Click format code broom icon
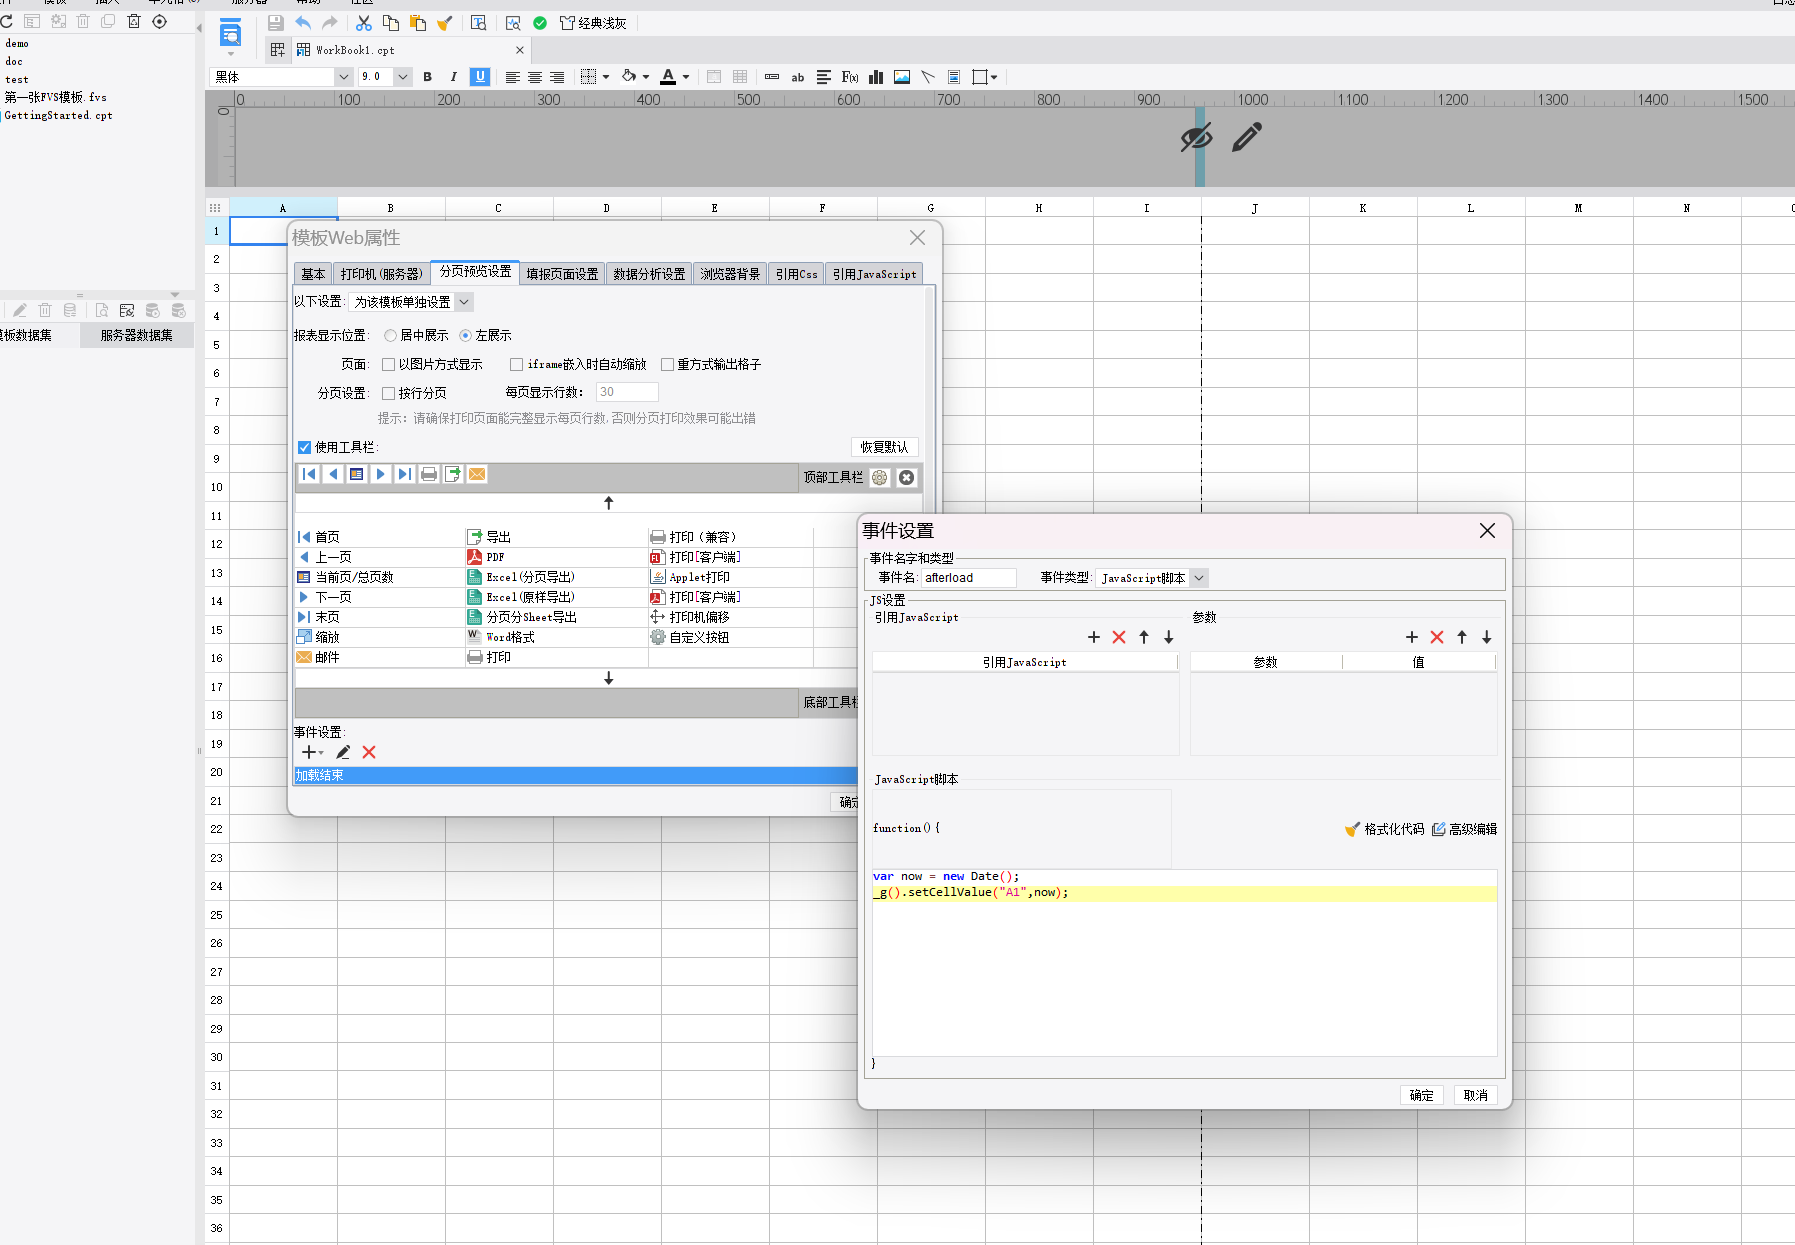1795x1245 pixels. (1352, 829)
